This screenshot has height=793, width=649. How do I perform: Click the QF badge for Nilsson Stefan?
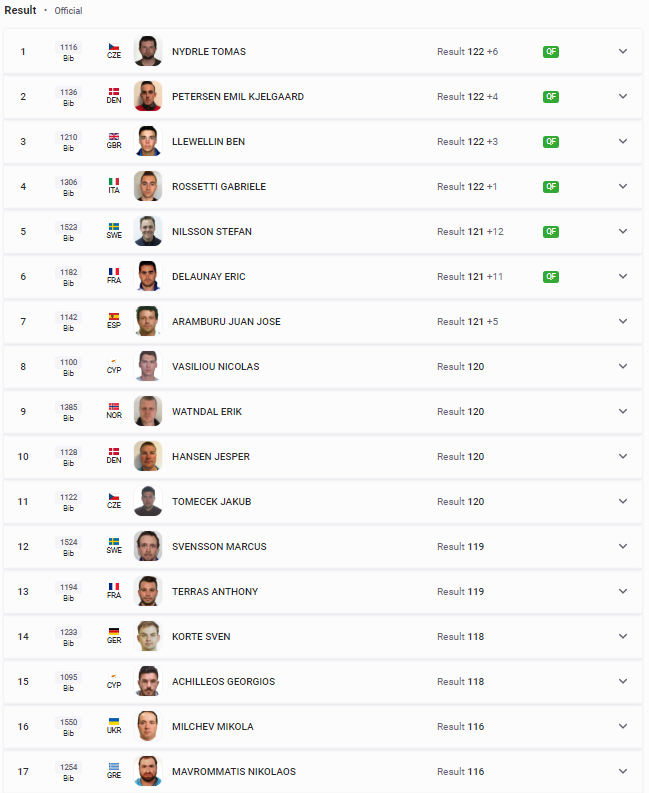coord(551,232)
